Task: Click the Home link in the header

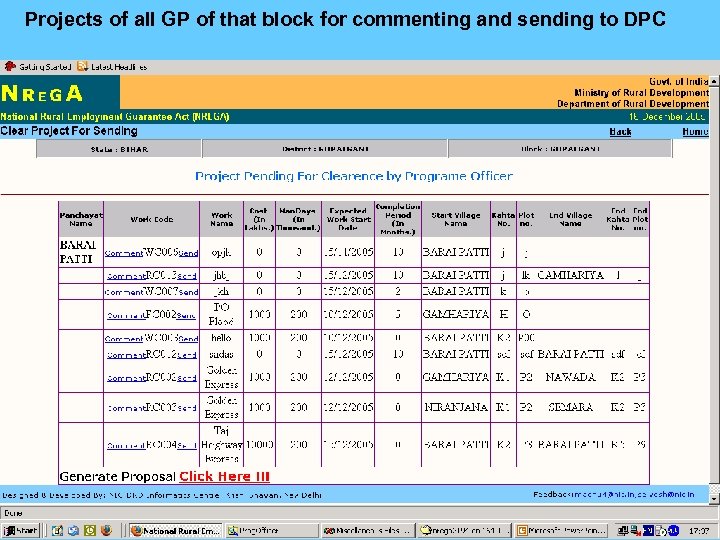Action: click(x=695, y=132)
